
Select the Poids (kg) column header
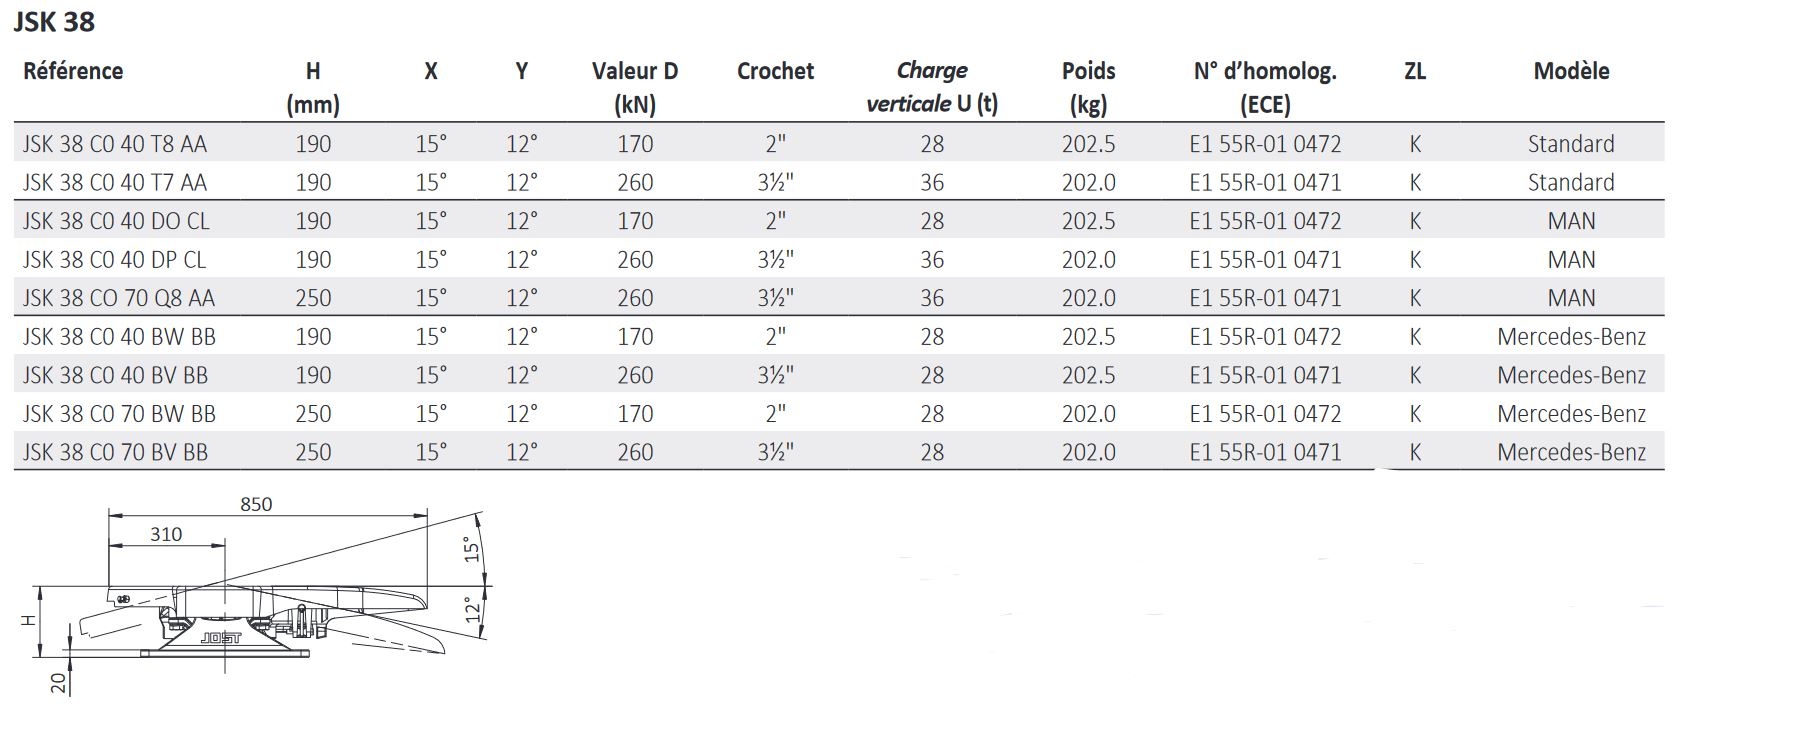(x=1088, y=86)
